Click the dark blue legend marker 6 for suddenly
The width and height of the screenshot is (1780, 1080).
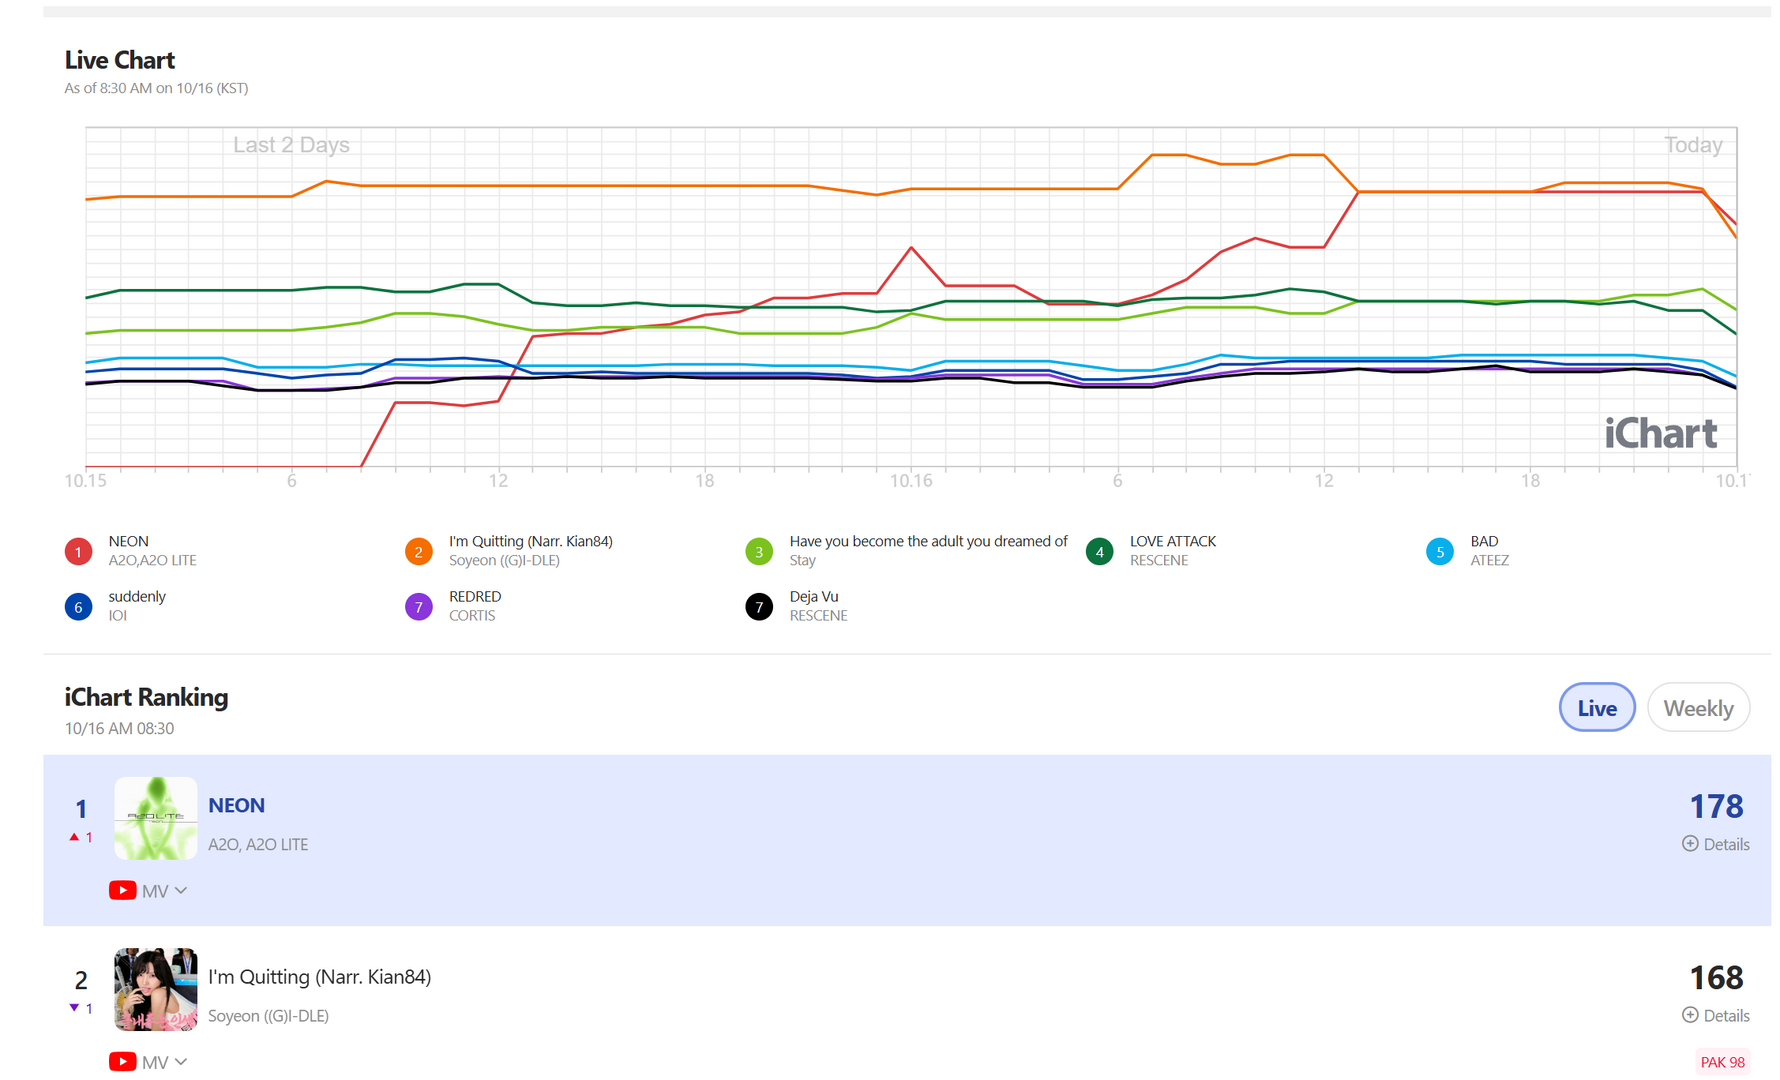(x=78, y=607)
